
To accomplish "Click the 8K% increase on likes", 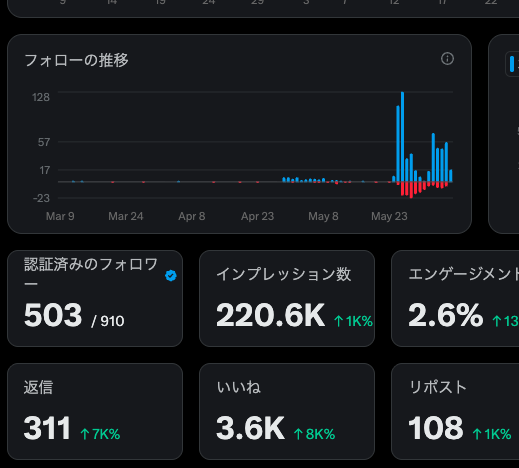I will (314, 434).
